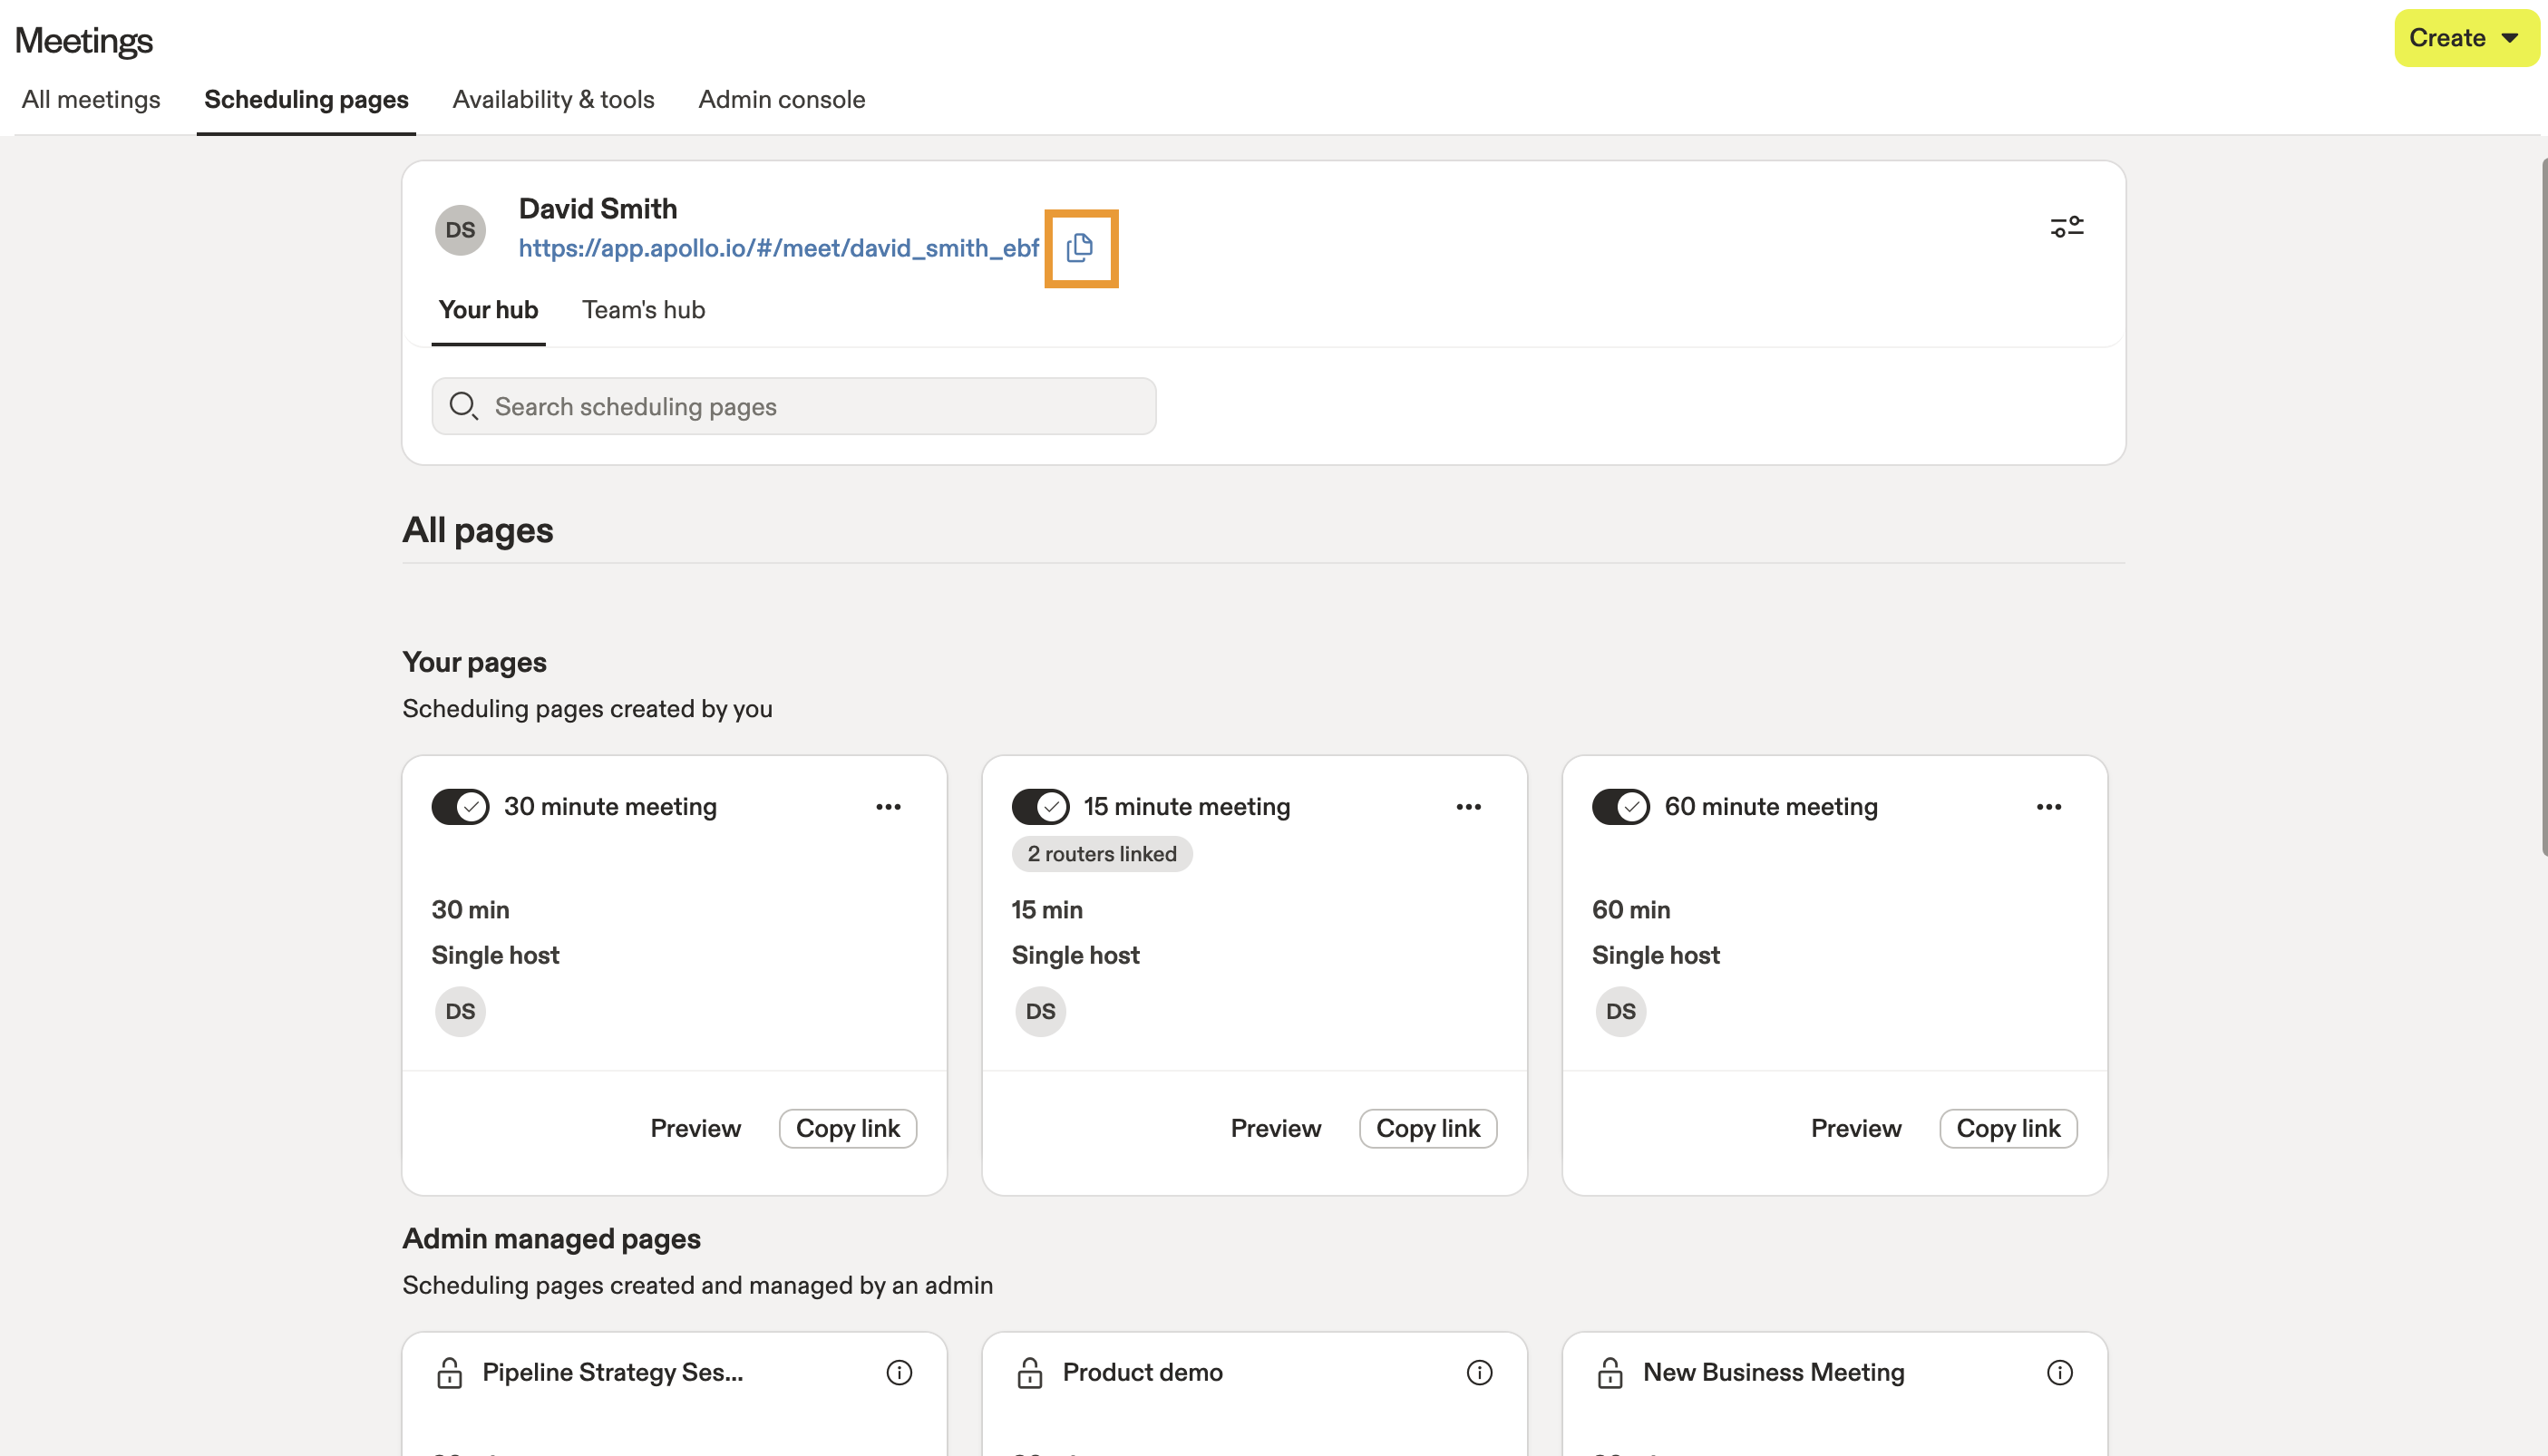Click info icon on New Business Meeting
The image size is (2548, 1456).
2059,1372
